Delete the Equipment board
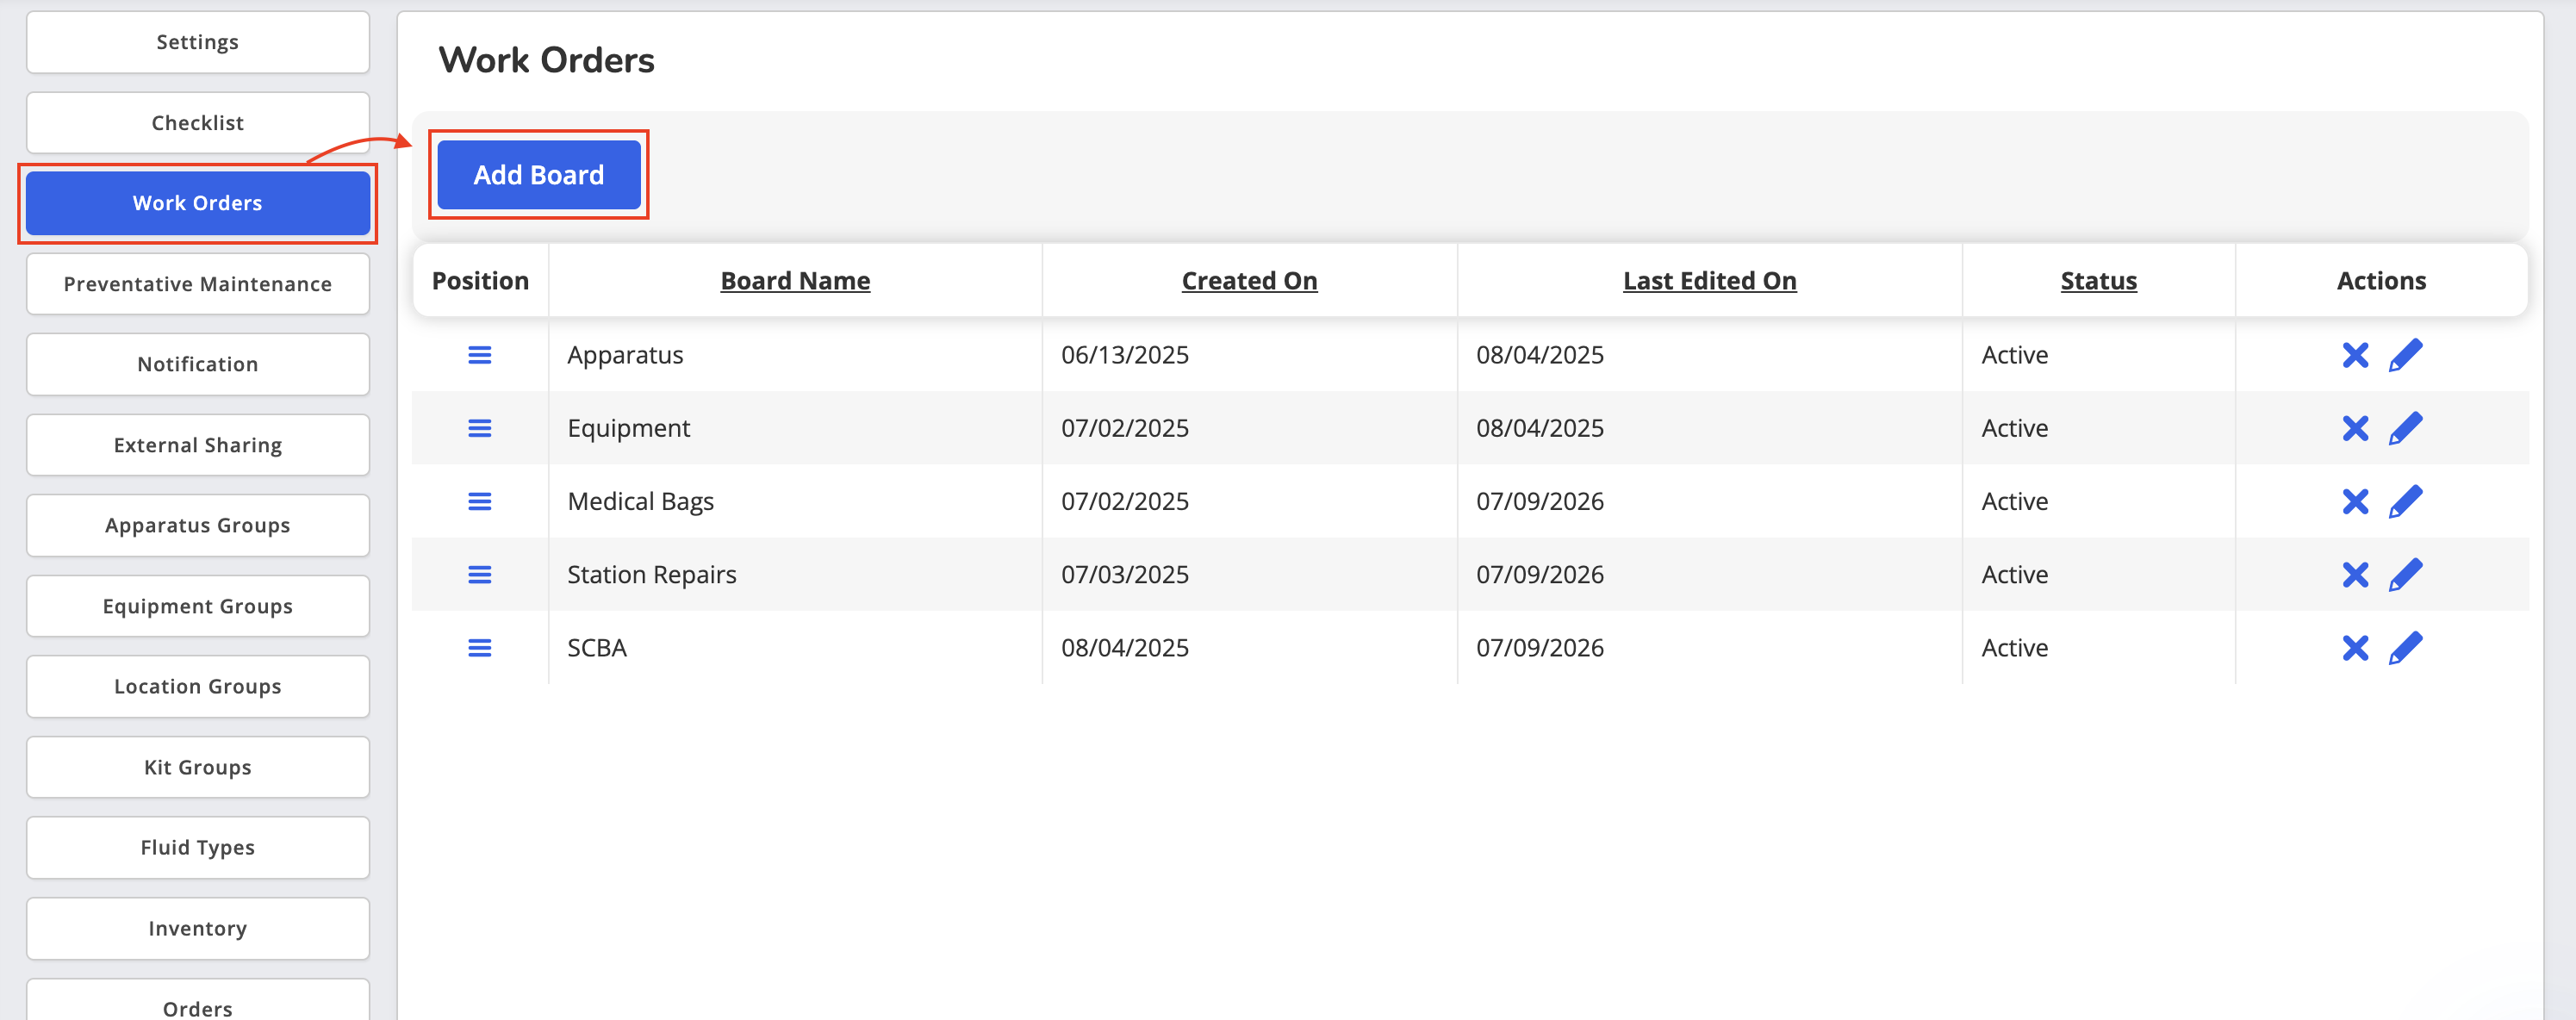 coord(2355,428)
